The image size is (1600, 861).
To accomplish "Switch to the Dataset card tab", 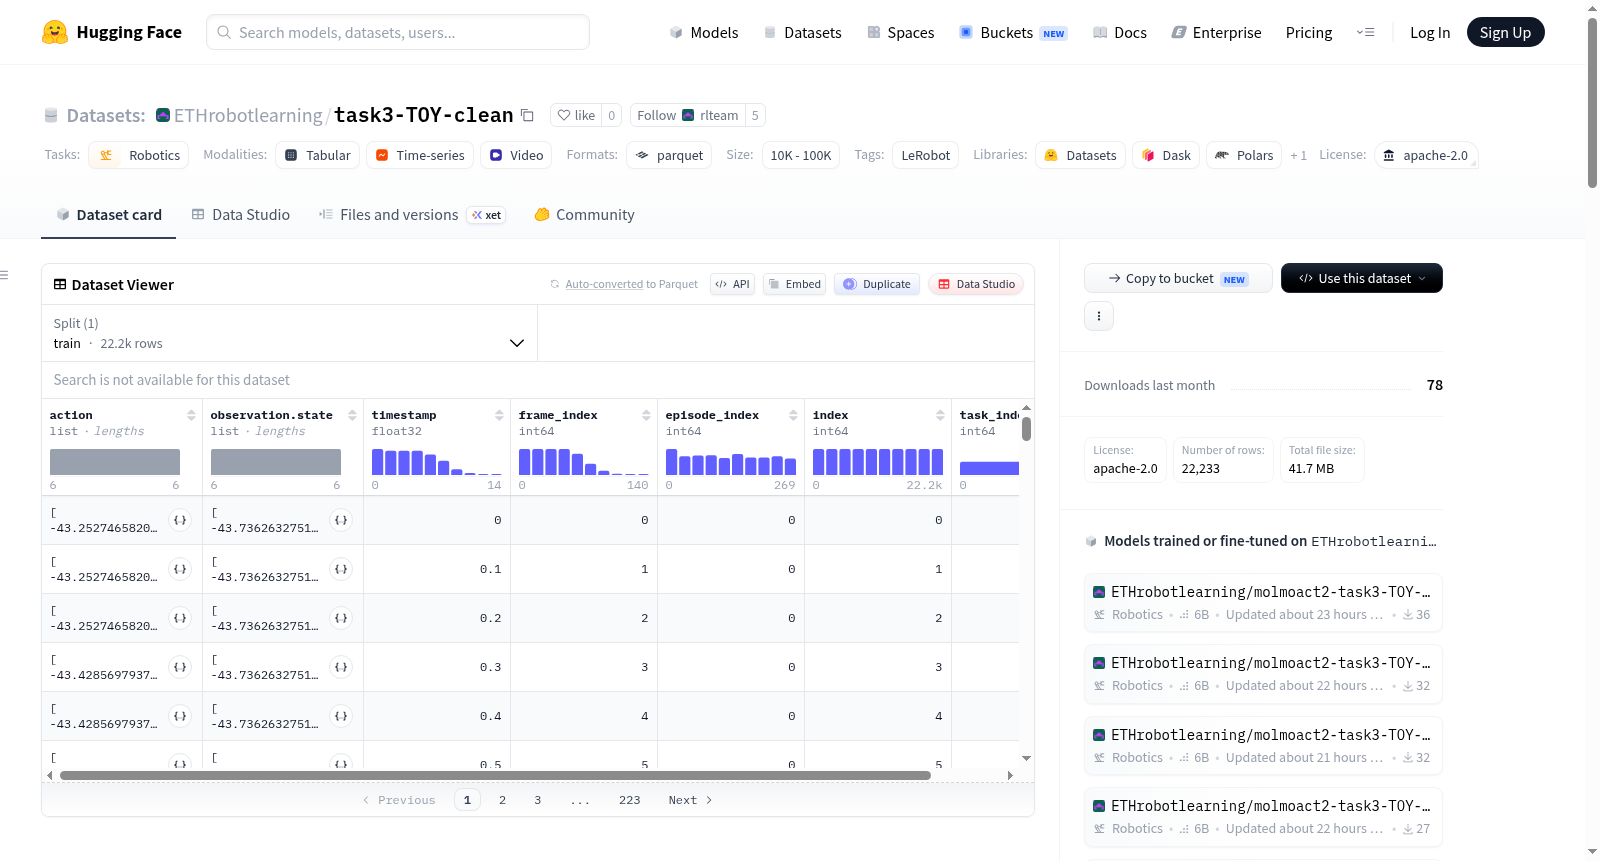I will 108,215.
